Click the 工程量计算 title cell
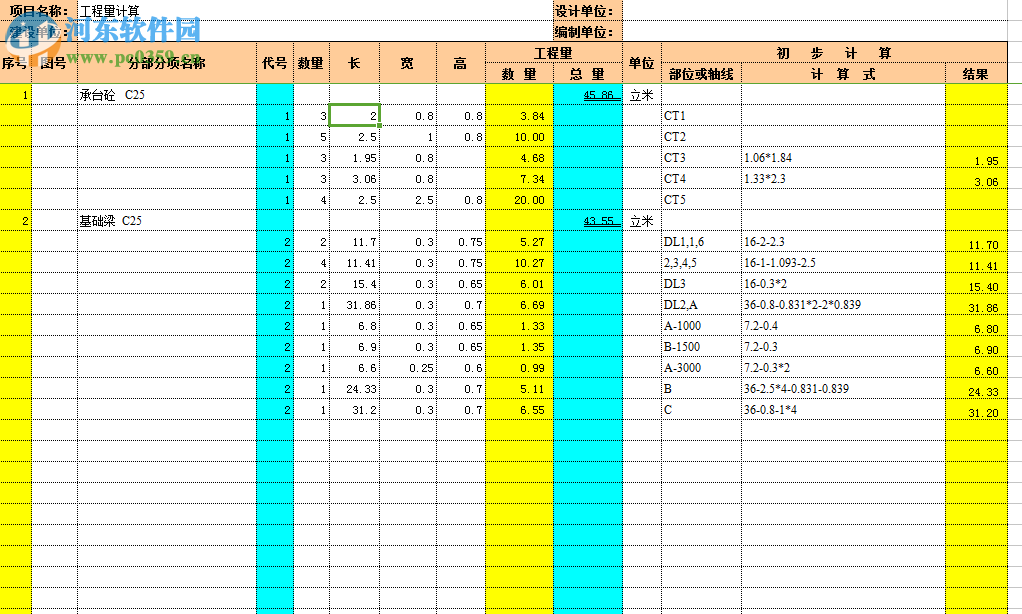 tap(110, 11)
